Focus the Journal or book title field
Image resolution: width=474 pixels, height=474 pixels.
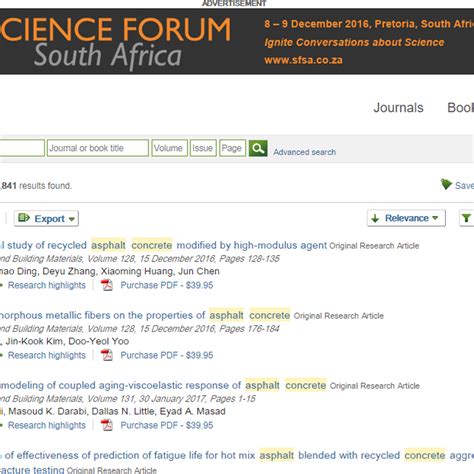pos(98,148)
